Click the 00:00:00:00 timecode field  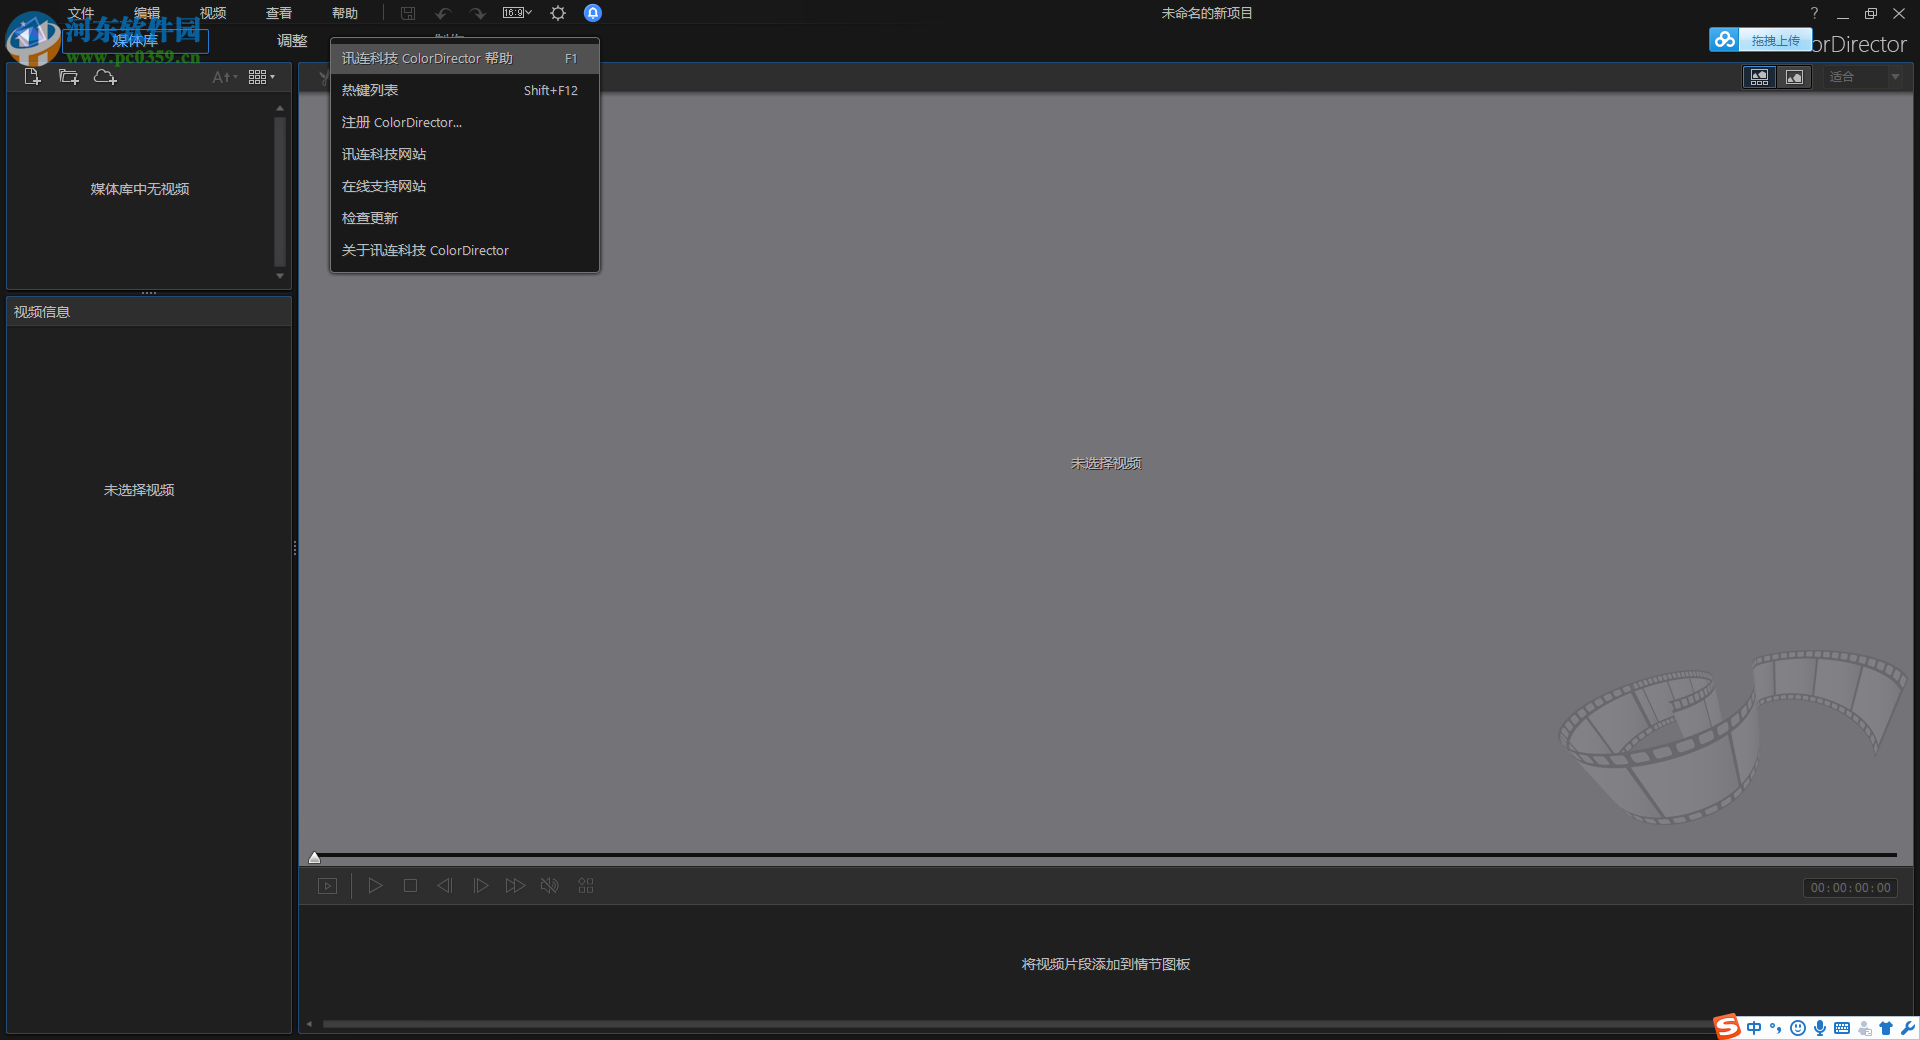coord(1850,888)
